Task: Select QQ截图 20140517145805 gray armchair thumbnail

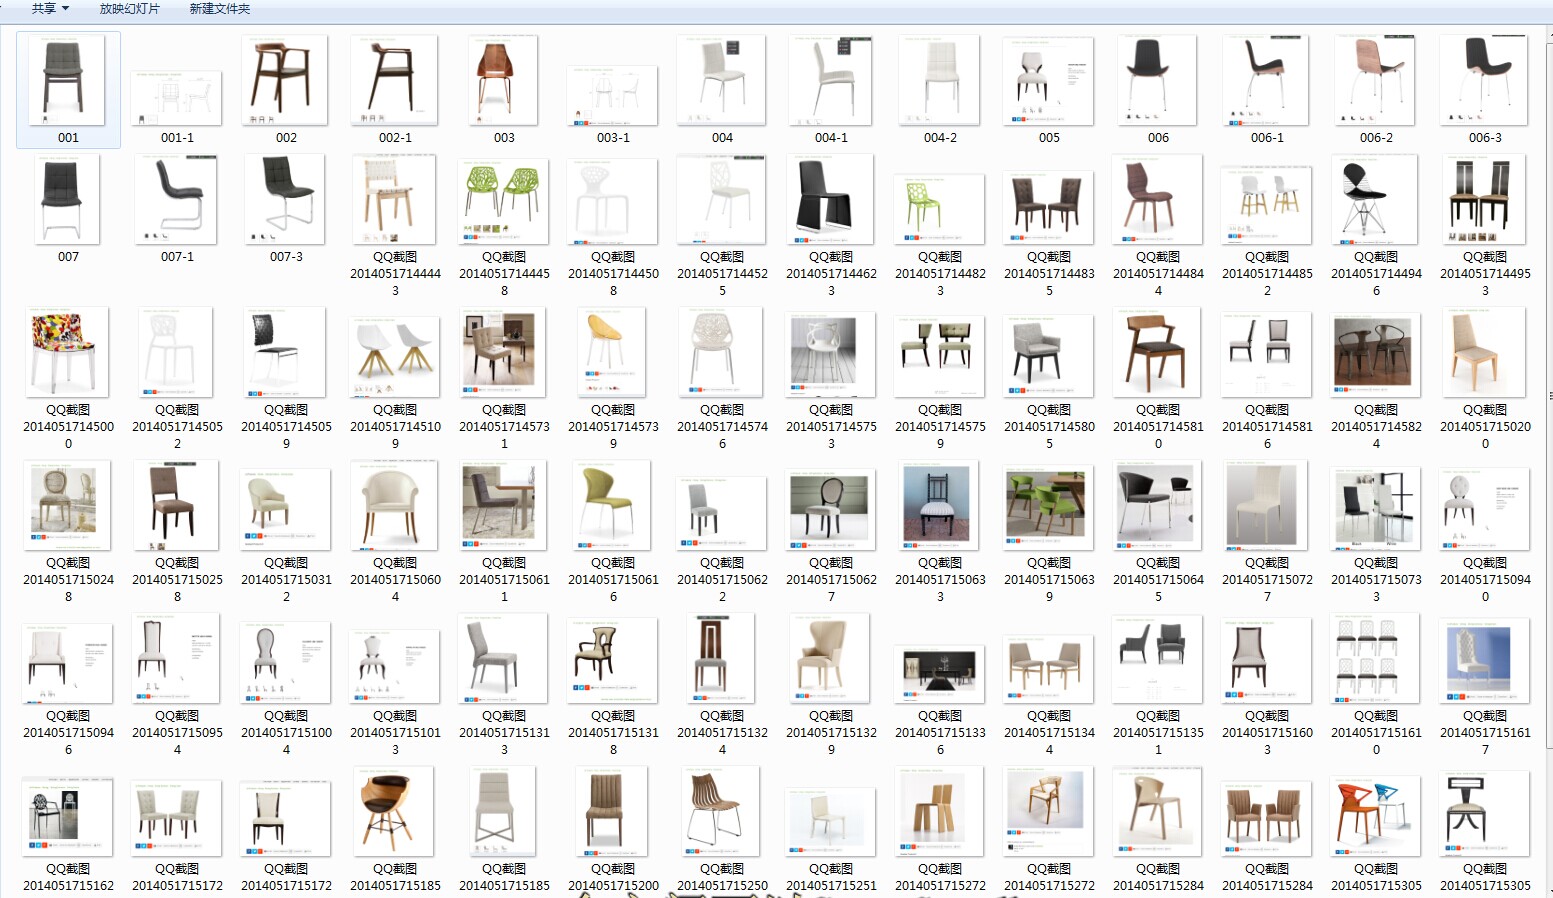Action: [1049, 354]
